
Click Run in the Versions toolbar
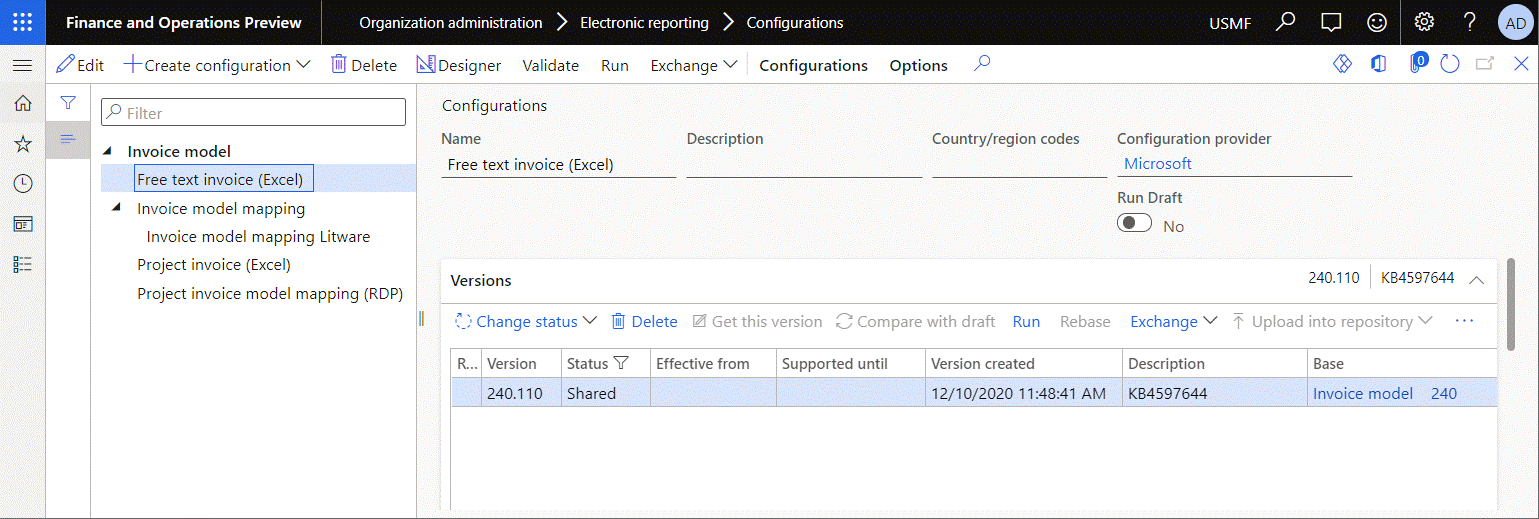pos(1026,321)
